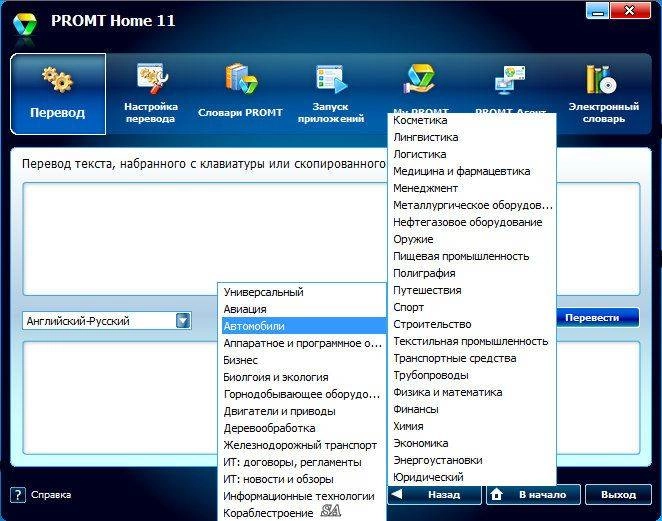The image size is (662, 521).
Task: Open Настройка перевода wrench icon
Action: 152,79
